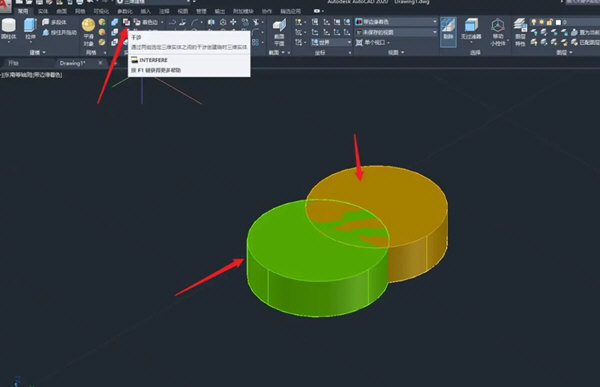Click the Move Gizmo (移动小控件) icon
The image size is (600, 387).
(497, 32)
